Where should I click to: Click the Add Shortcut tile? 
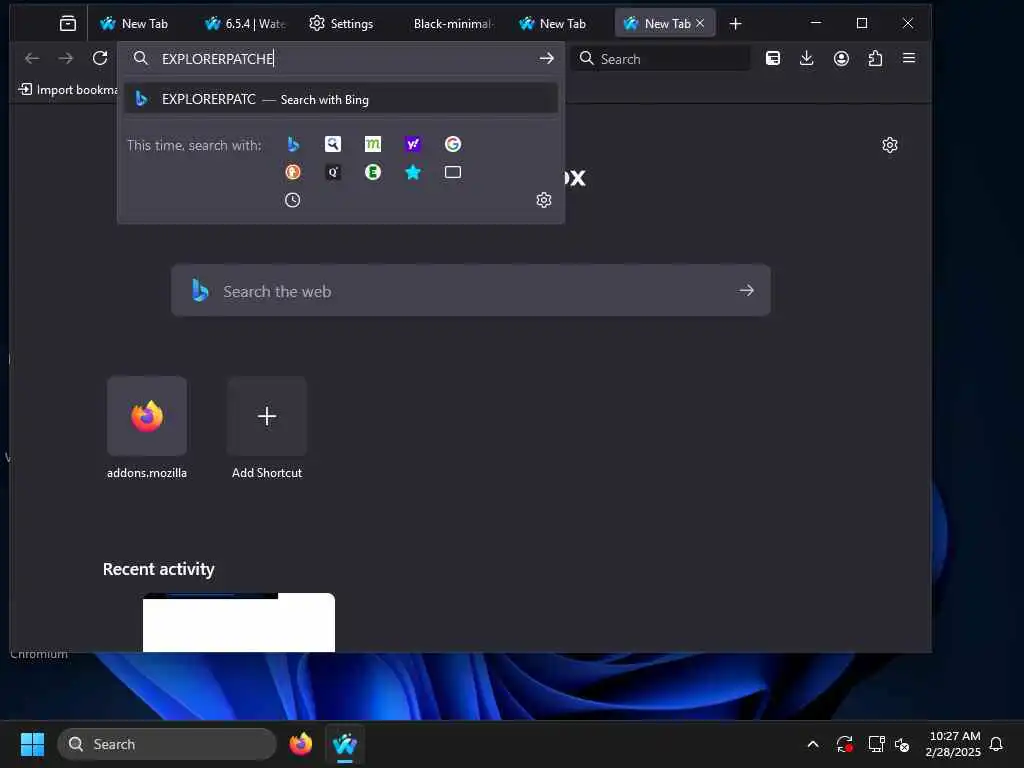[x=267, y=416]
